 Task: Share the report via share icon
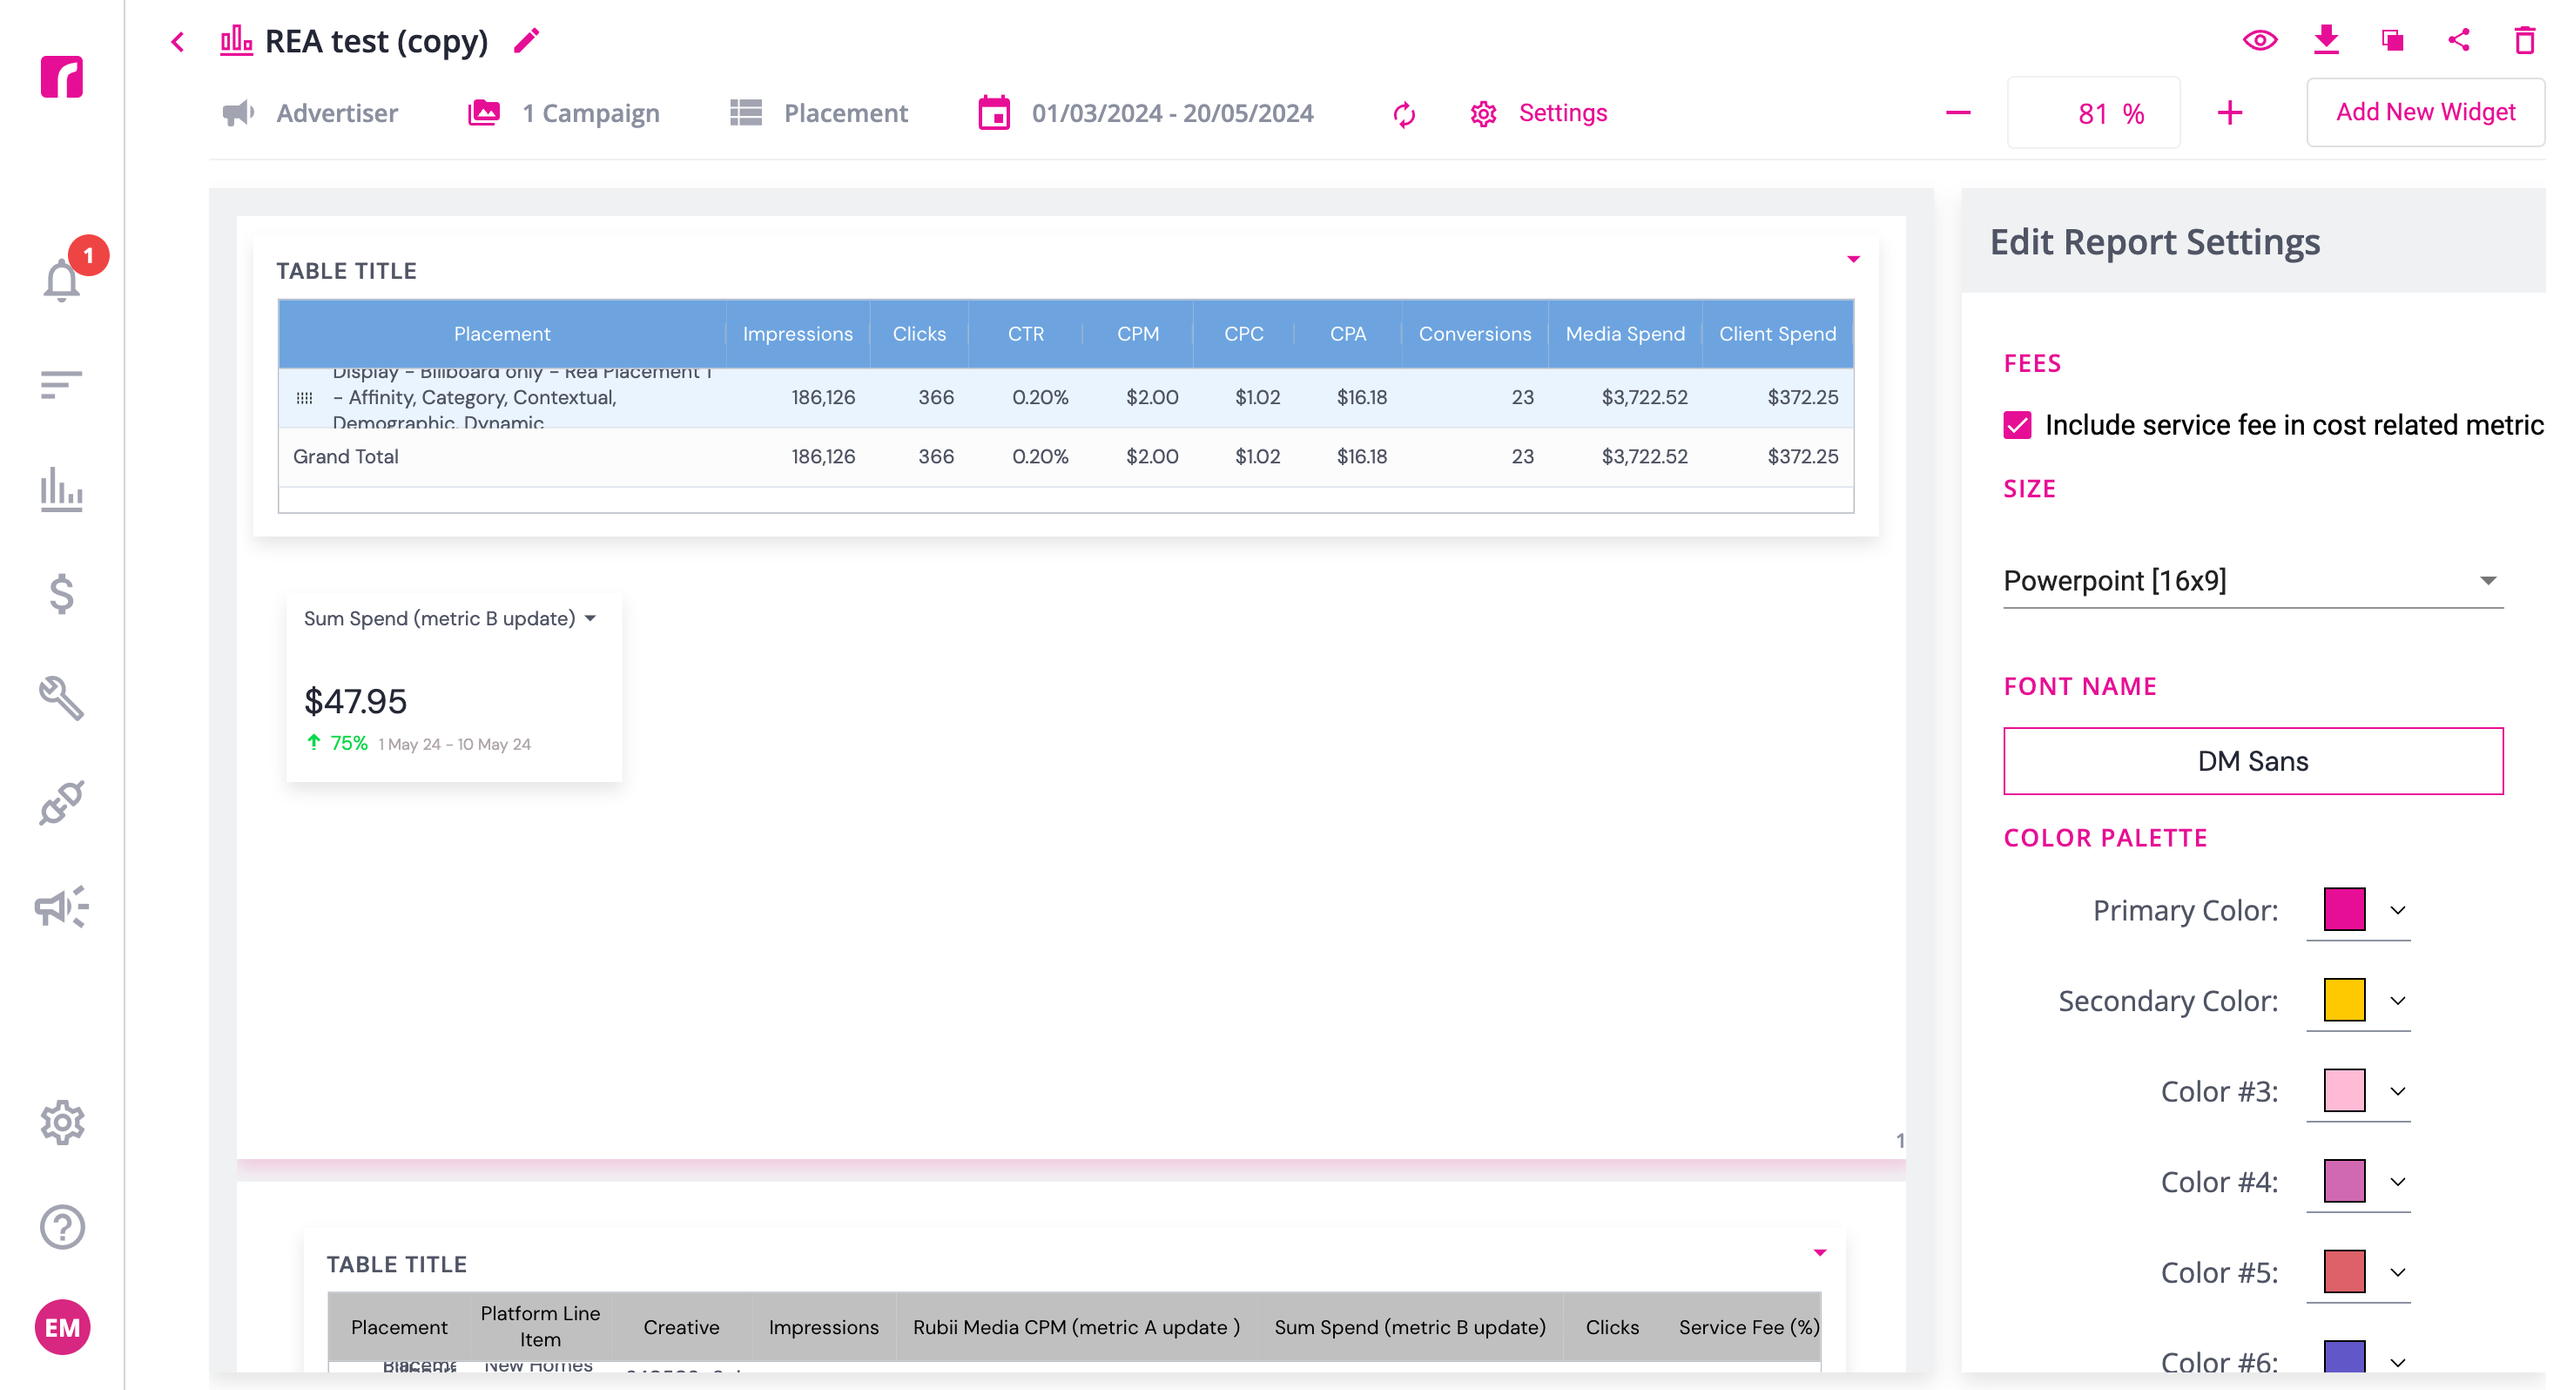(2458, 40)
